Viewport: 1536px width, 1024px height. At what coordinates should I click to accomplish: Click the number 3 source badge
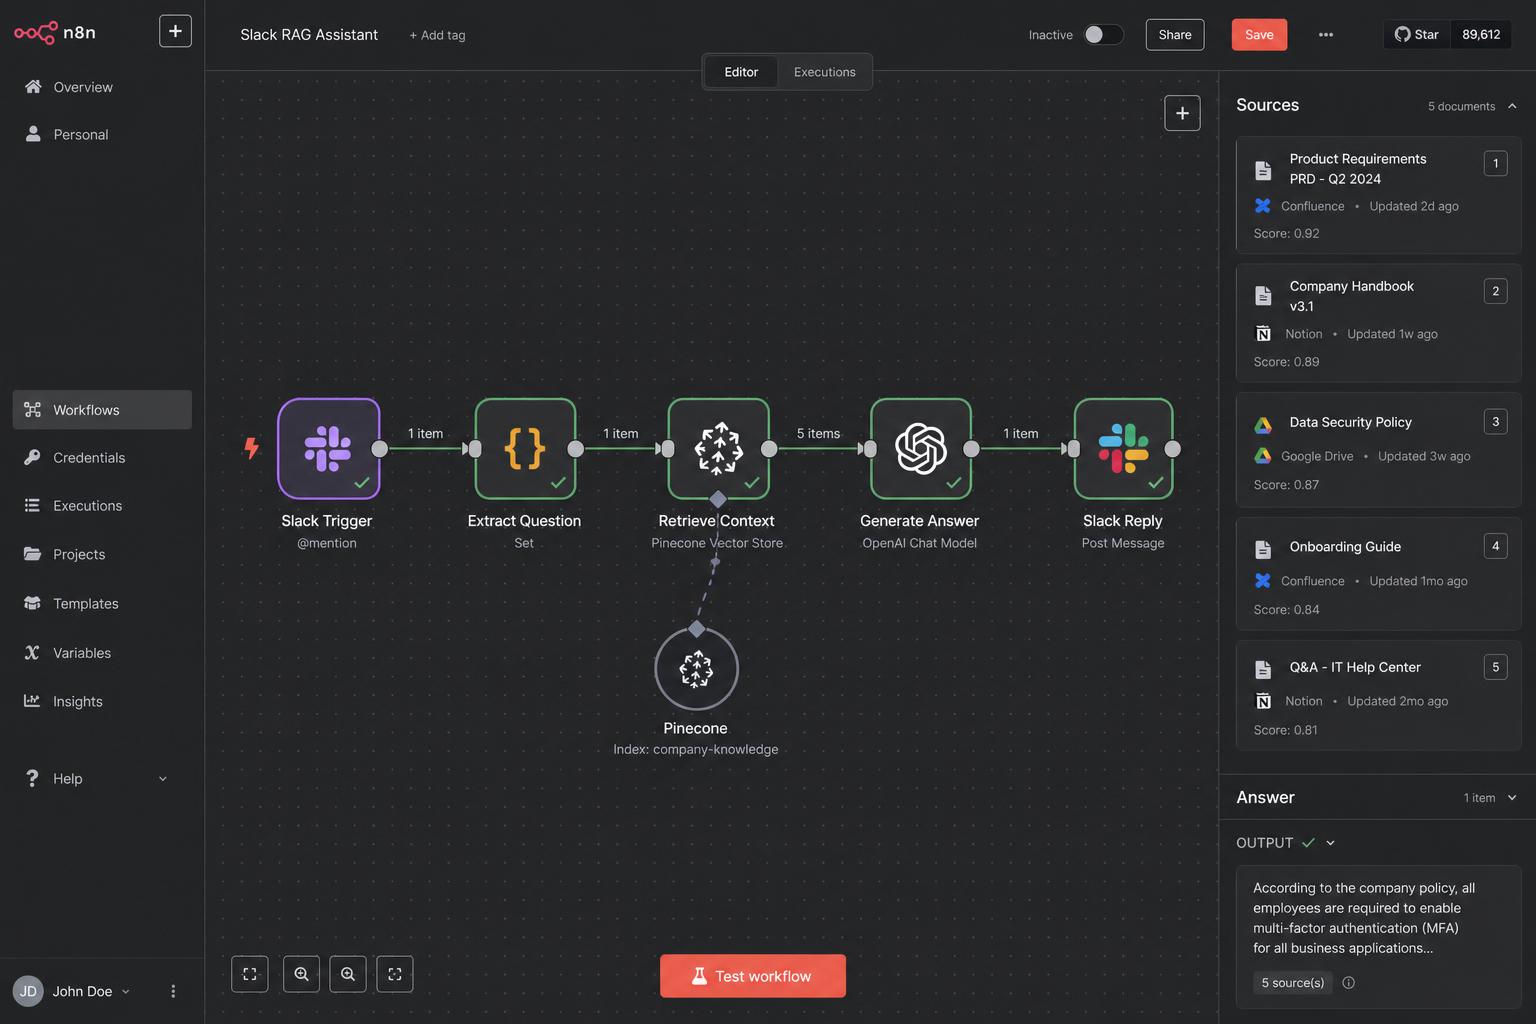(1496, 421)
